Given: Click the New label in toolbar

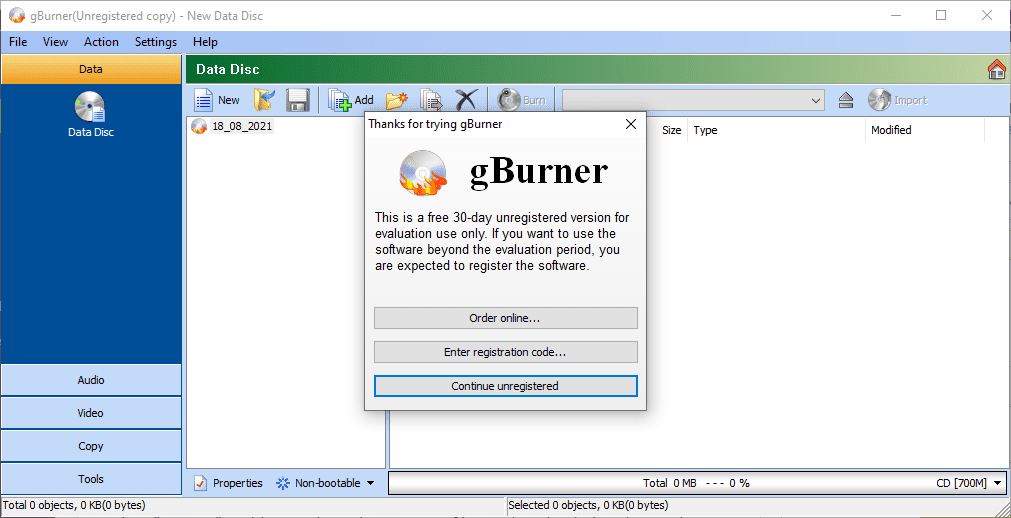Looking at the screenshot, I should click(228, 100).
